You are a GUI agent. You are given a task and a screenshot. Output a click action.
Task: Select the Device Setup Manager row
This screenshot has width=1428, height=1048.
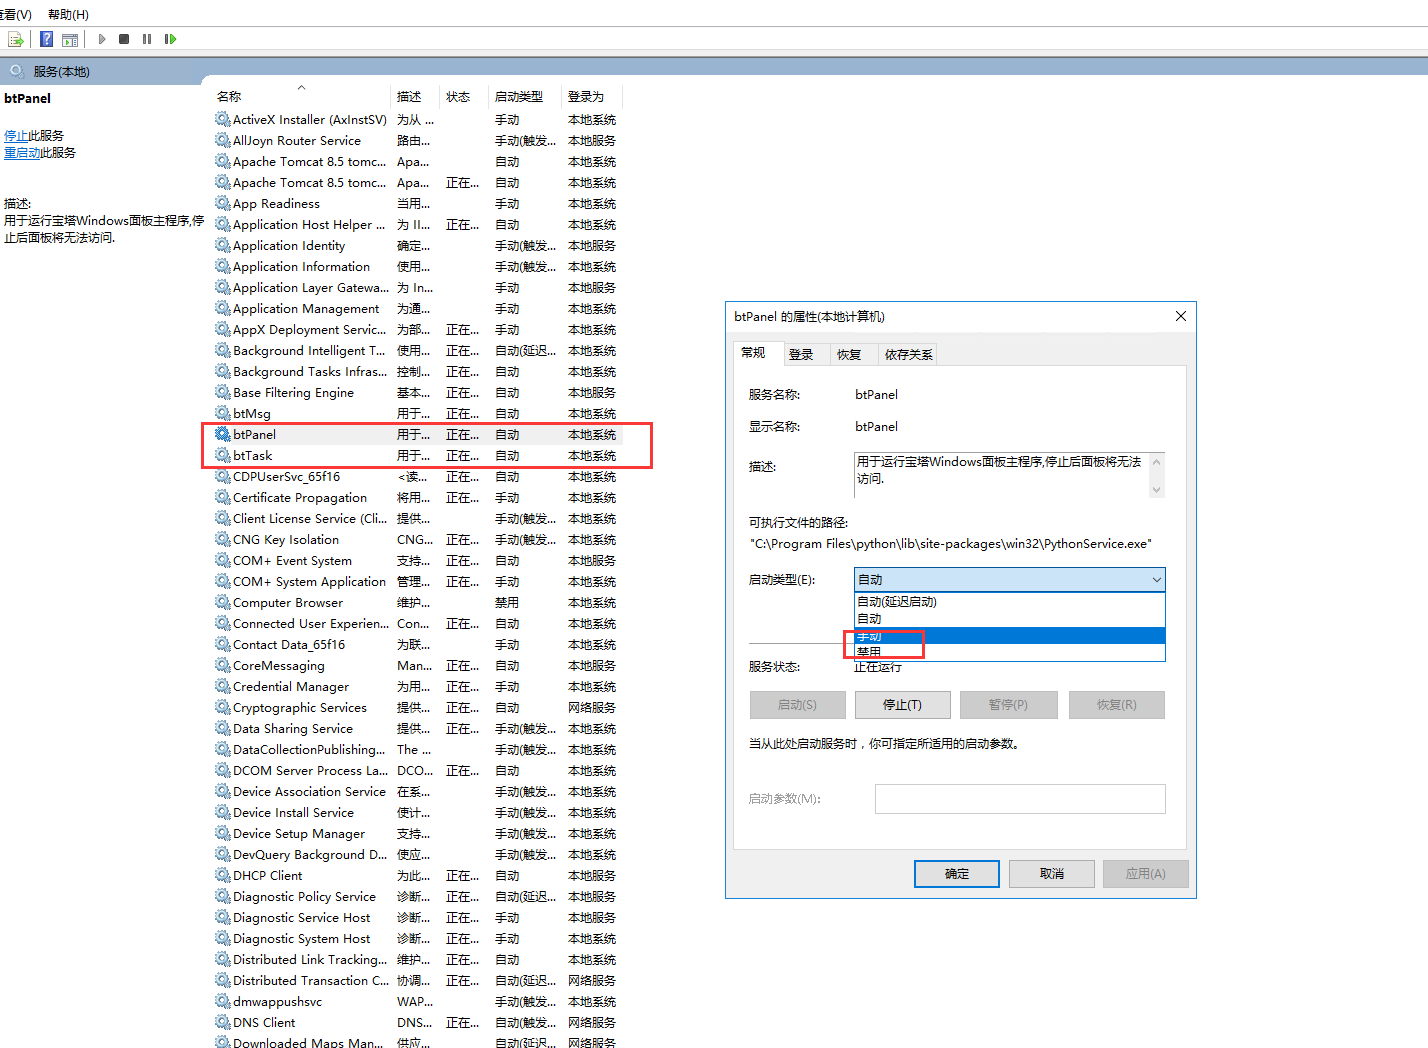pyautogui.click(x=417, y=833)
